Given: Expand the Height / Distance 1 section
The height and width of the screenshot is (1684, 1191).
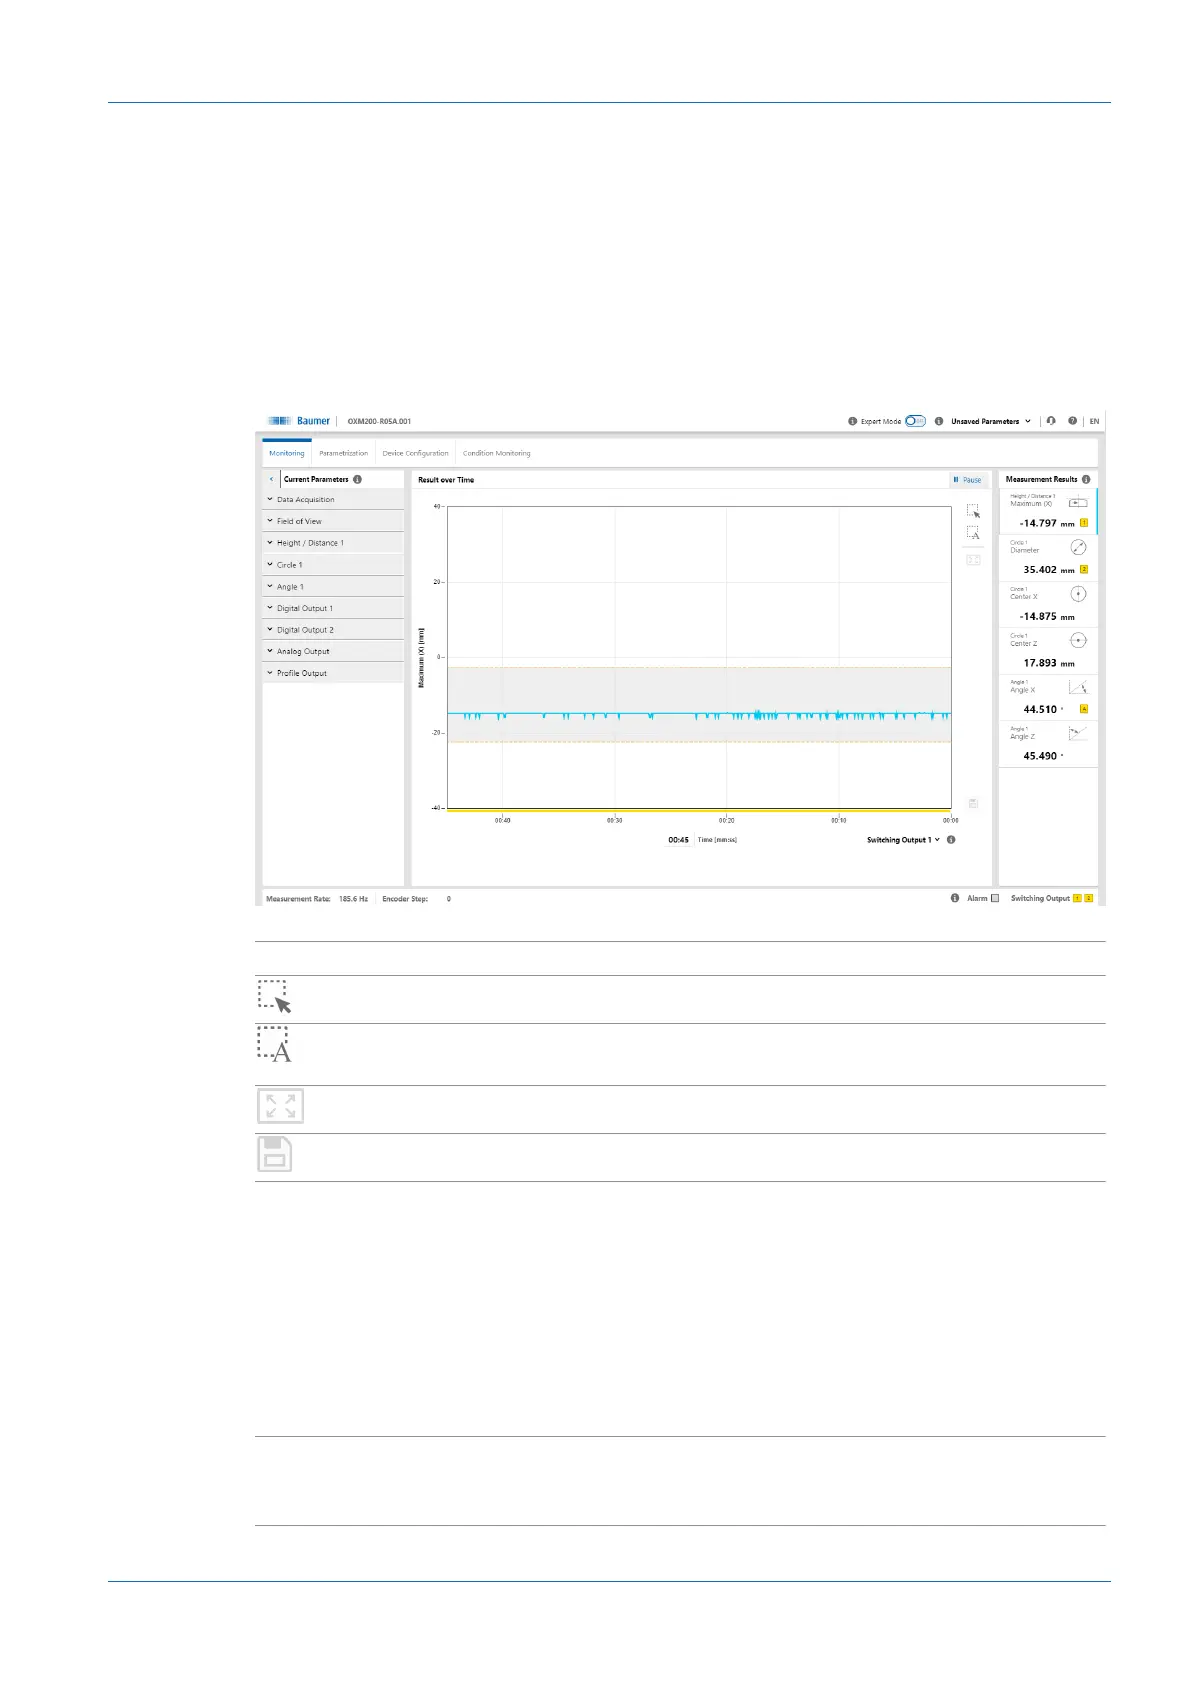Looking at the screenshot, I should (x=333, y=543).
